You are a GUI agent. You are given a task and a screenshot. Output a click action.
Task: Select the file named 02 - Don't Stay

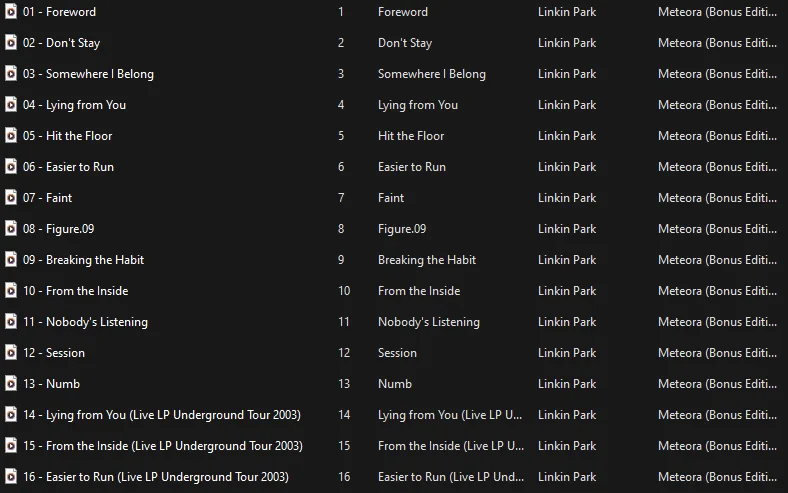pyautogui.click(x=61, y=43)
